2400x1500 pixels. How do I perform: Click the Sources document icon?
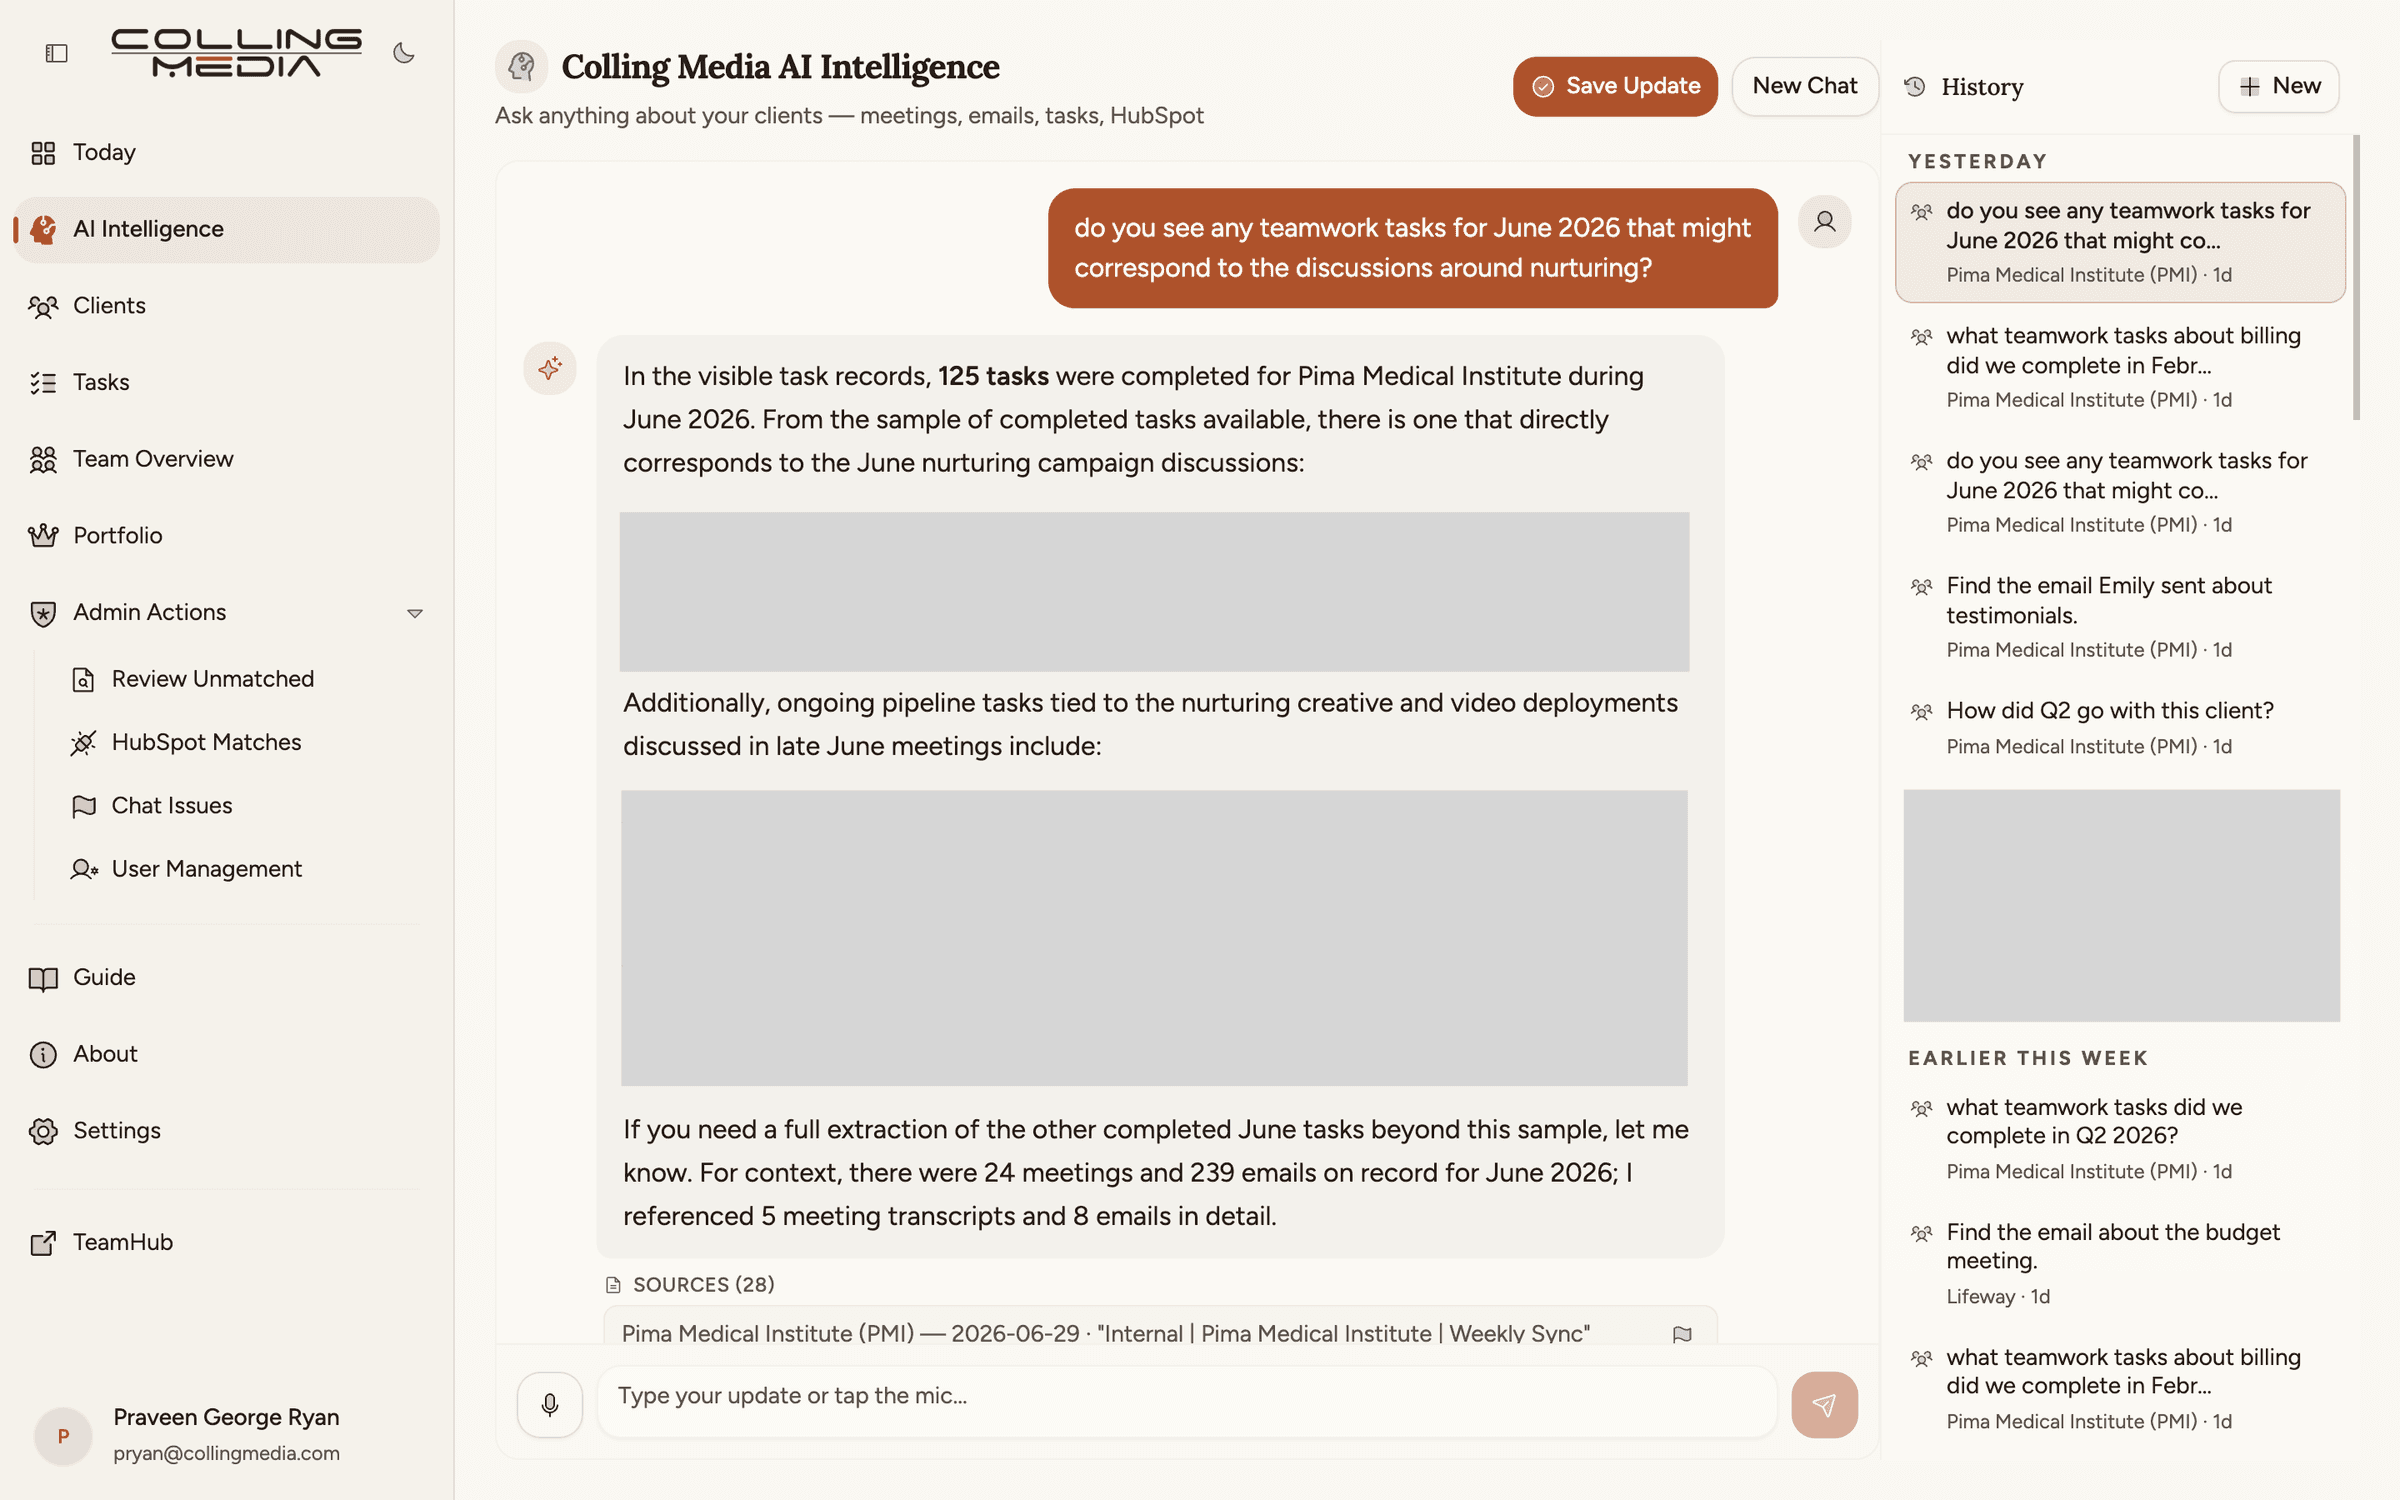coord(613,1286)
